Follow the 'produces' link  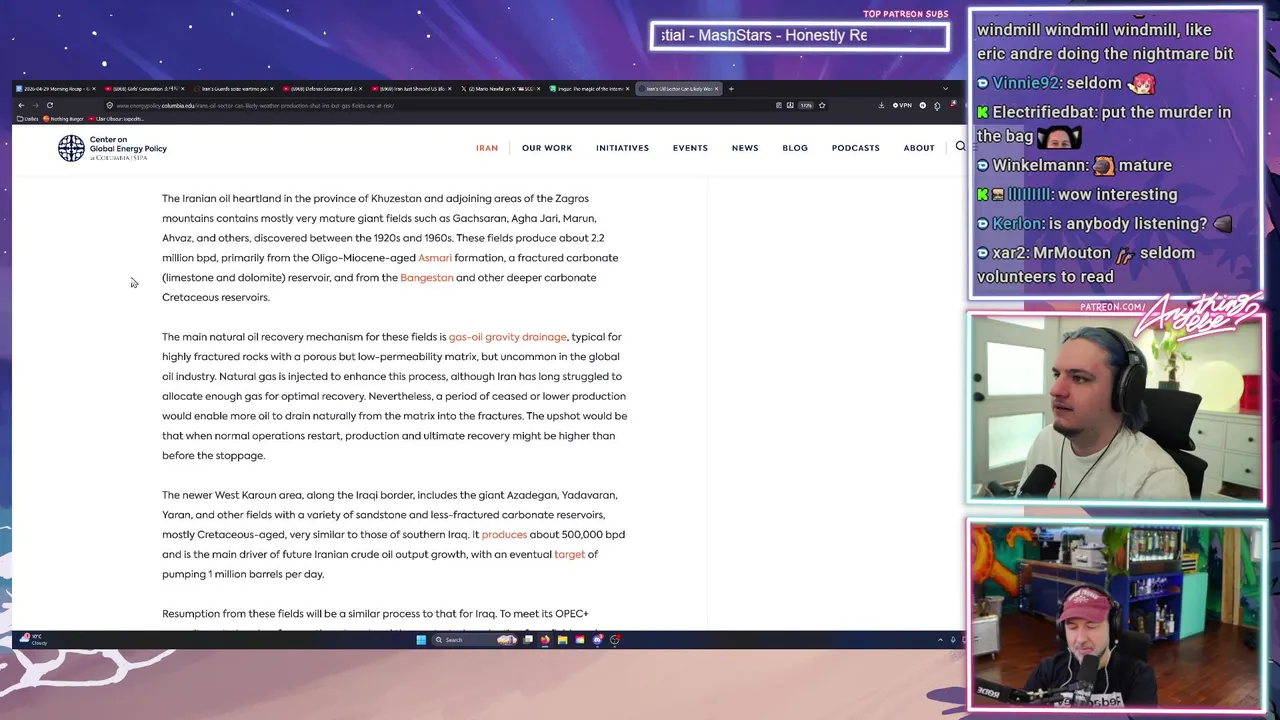[504, 535]
